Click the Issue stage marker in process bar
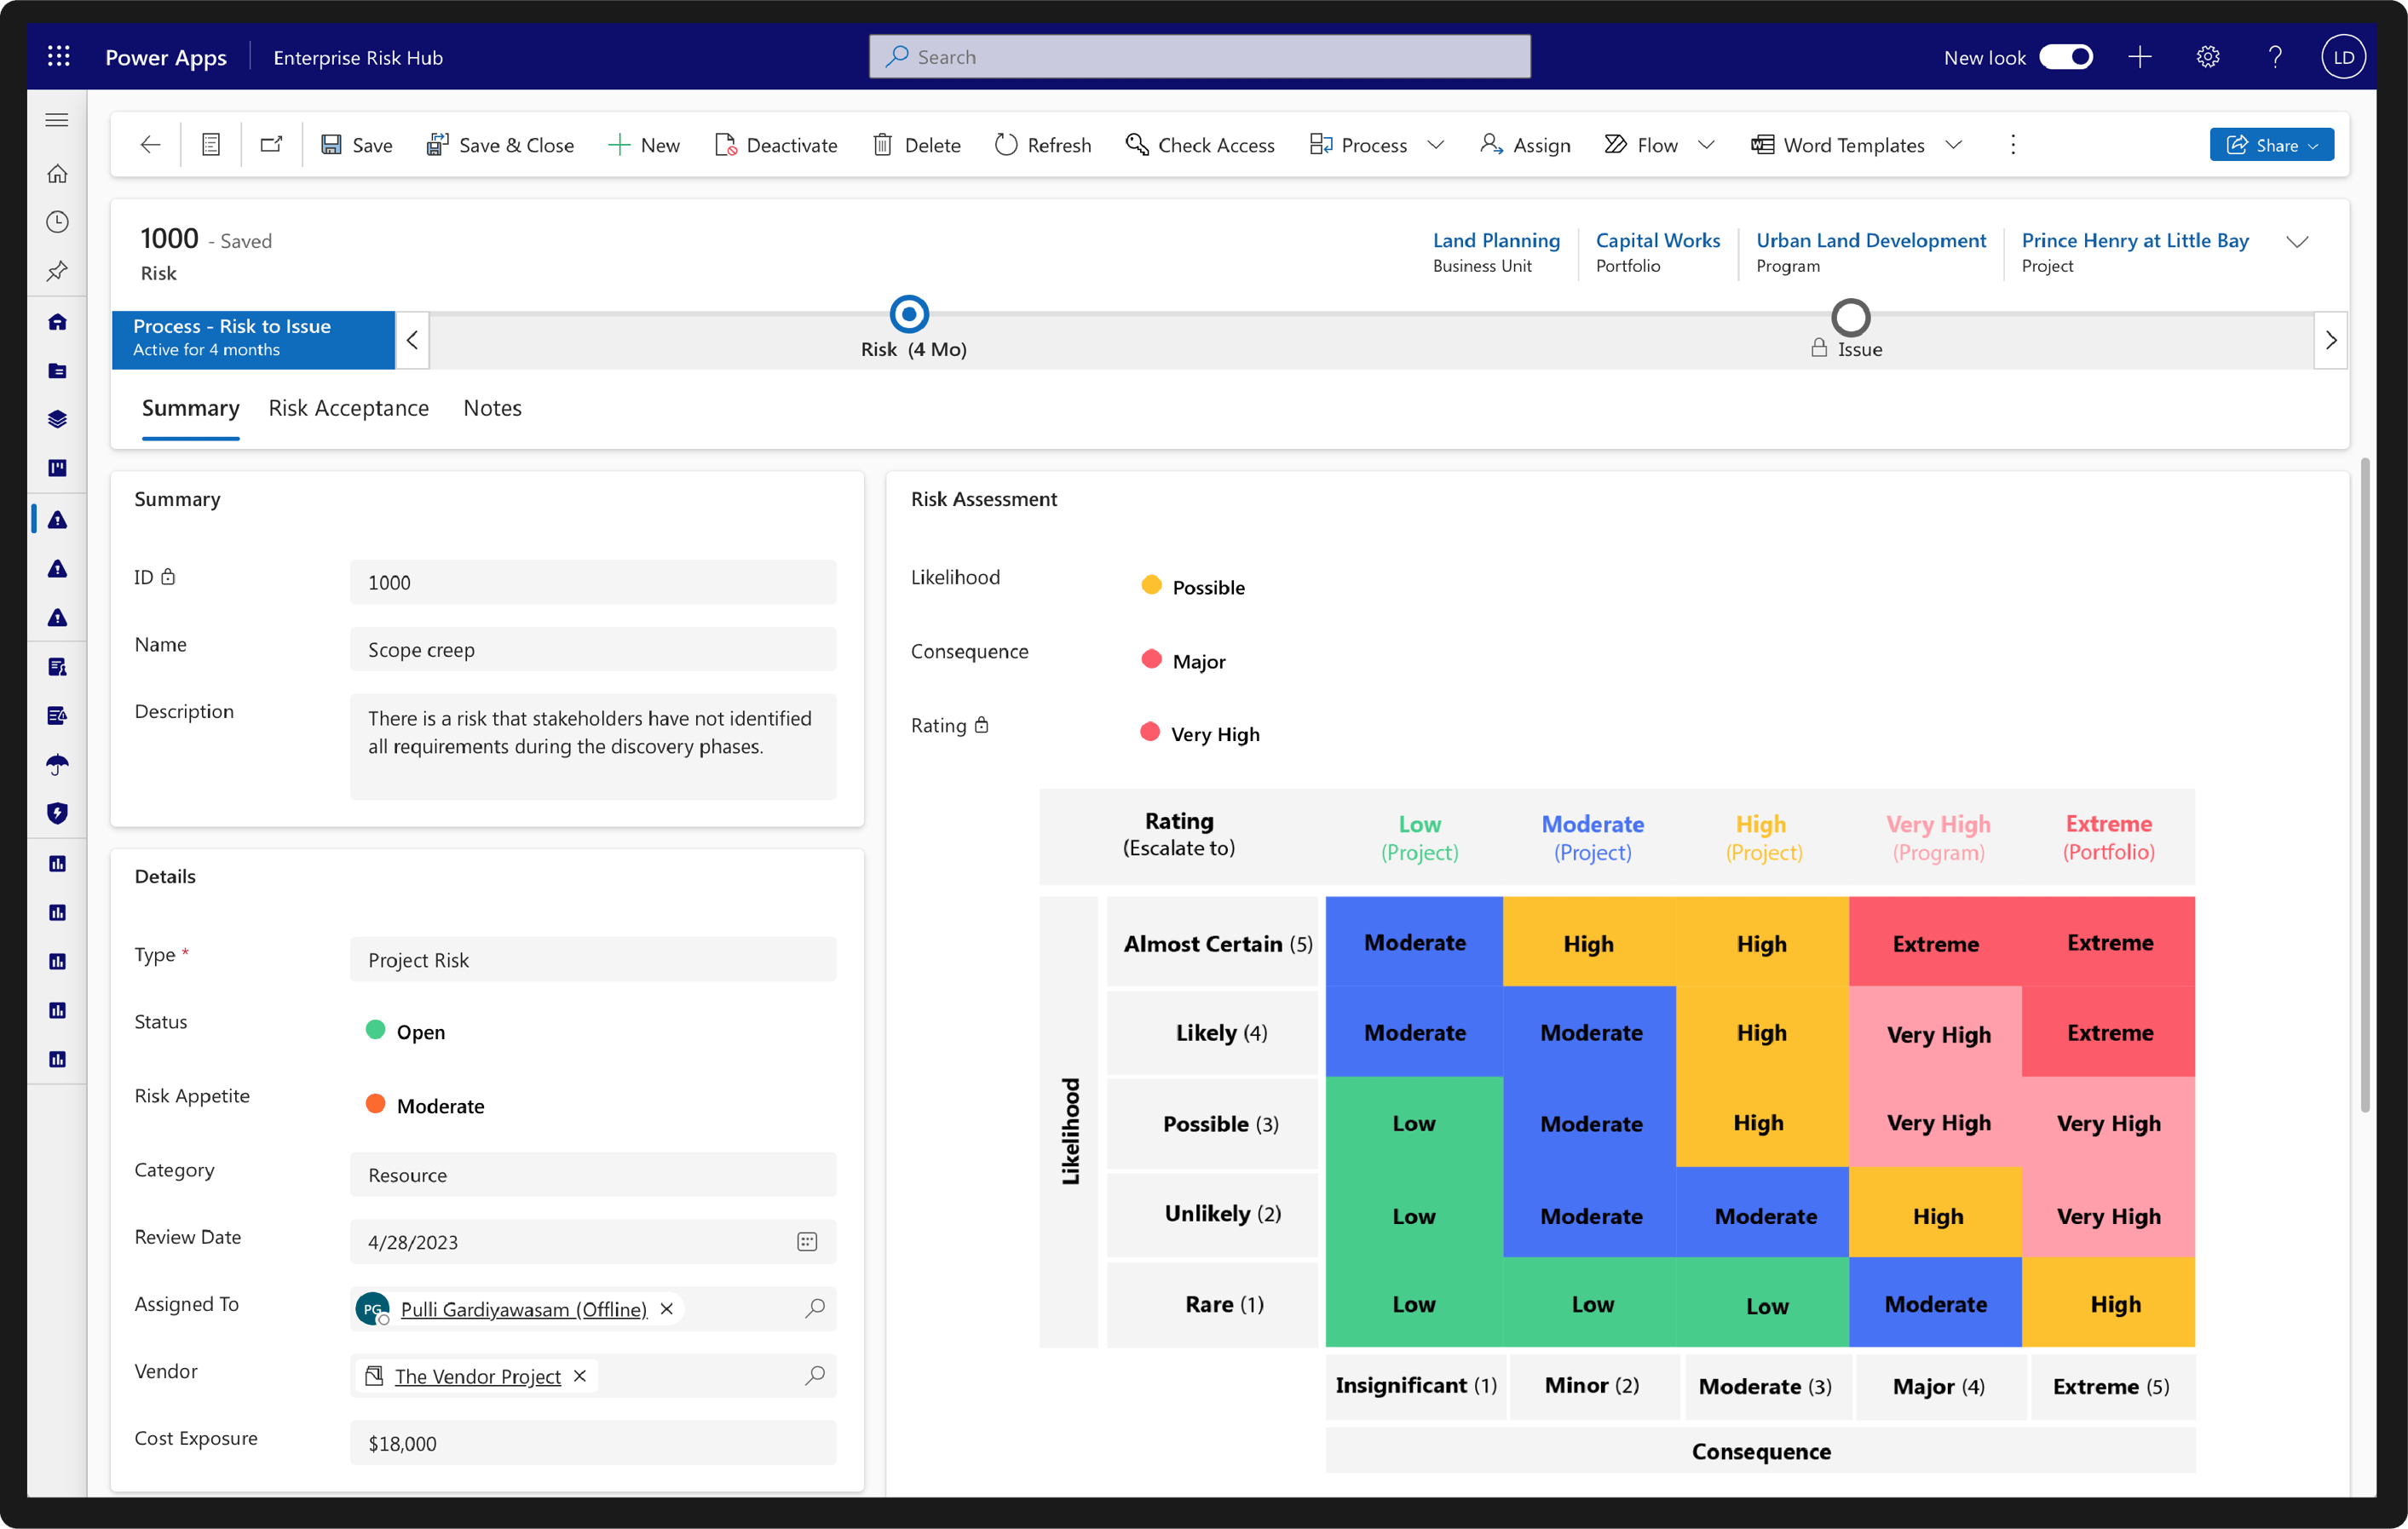This screenshot has height=1529, width=2408. click(x=1850, y=318)
